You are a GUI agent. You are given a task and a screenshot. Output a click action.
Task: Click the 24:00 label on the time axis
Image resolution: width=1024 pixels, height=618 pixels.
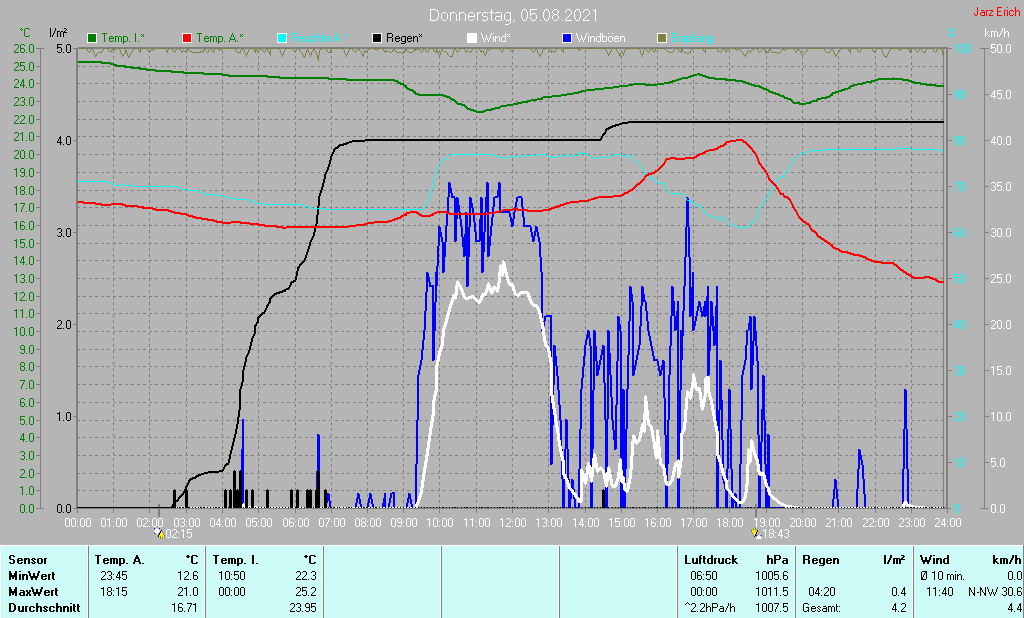(x=947, y=523)
